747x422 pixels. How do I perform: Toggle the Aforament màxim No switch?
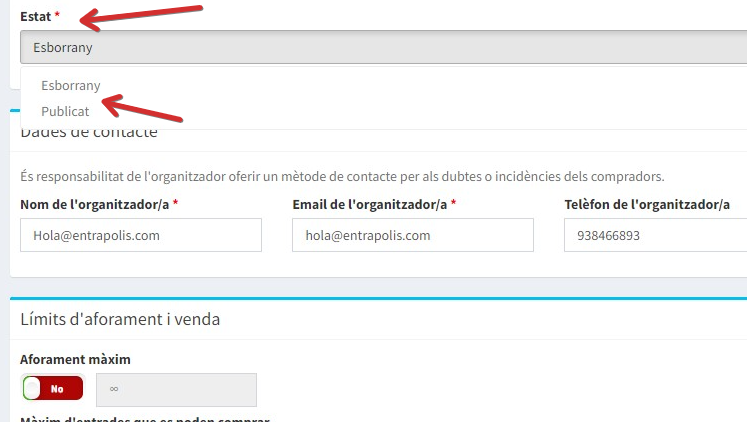[x=53, y=388]
